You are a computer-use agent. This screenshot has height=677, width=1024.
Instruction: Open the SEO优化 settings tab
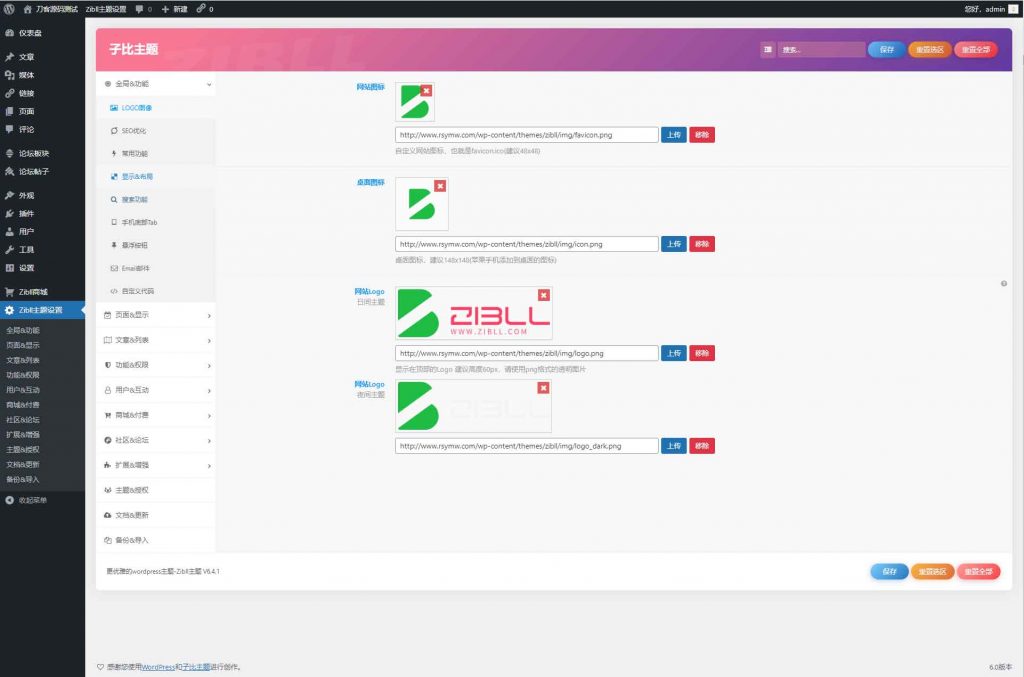coord(134,130)
